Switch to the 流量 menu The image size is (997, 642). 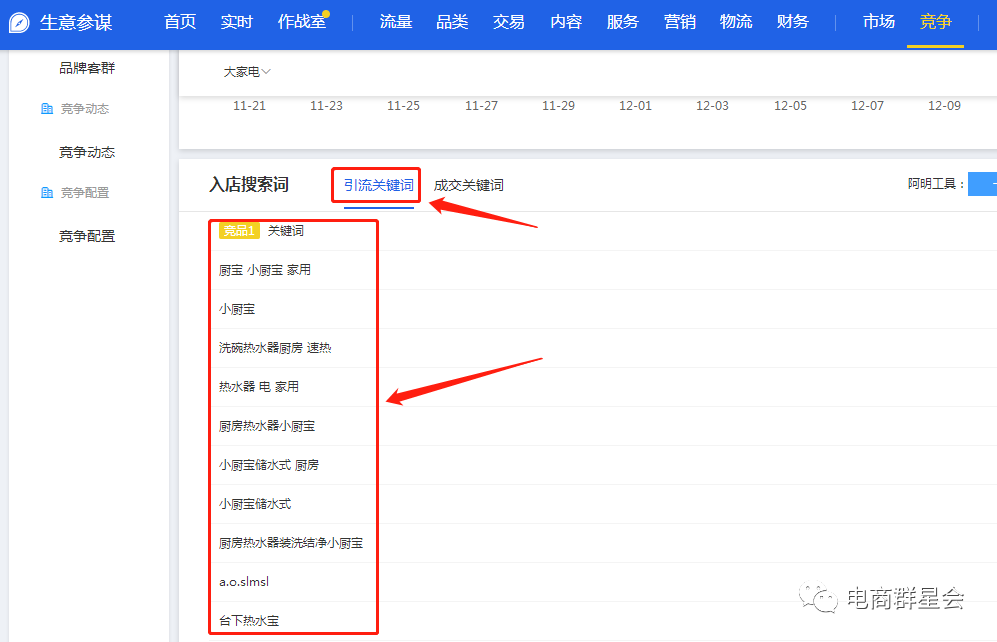395,22
